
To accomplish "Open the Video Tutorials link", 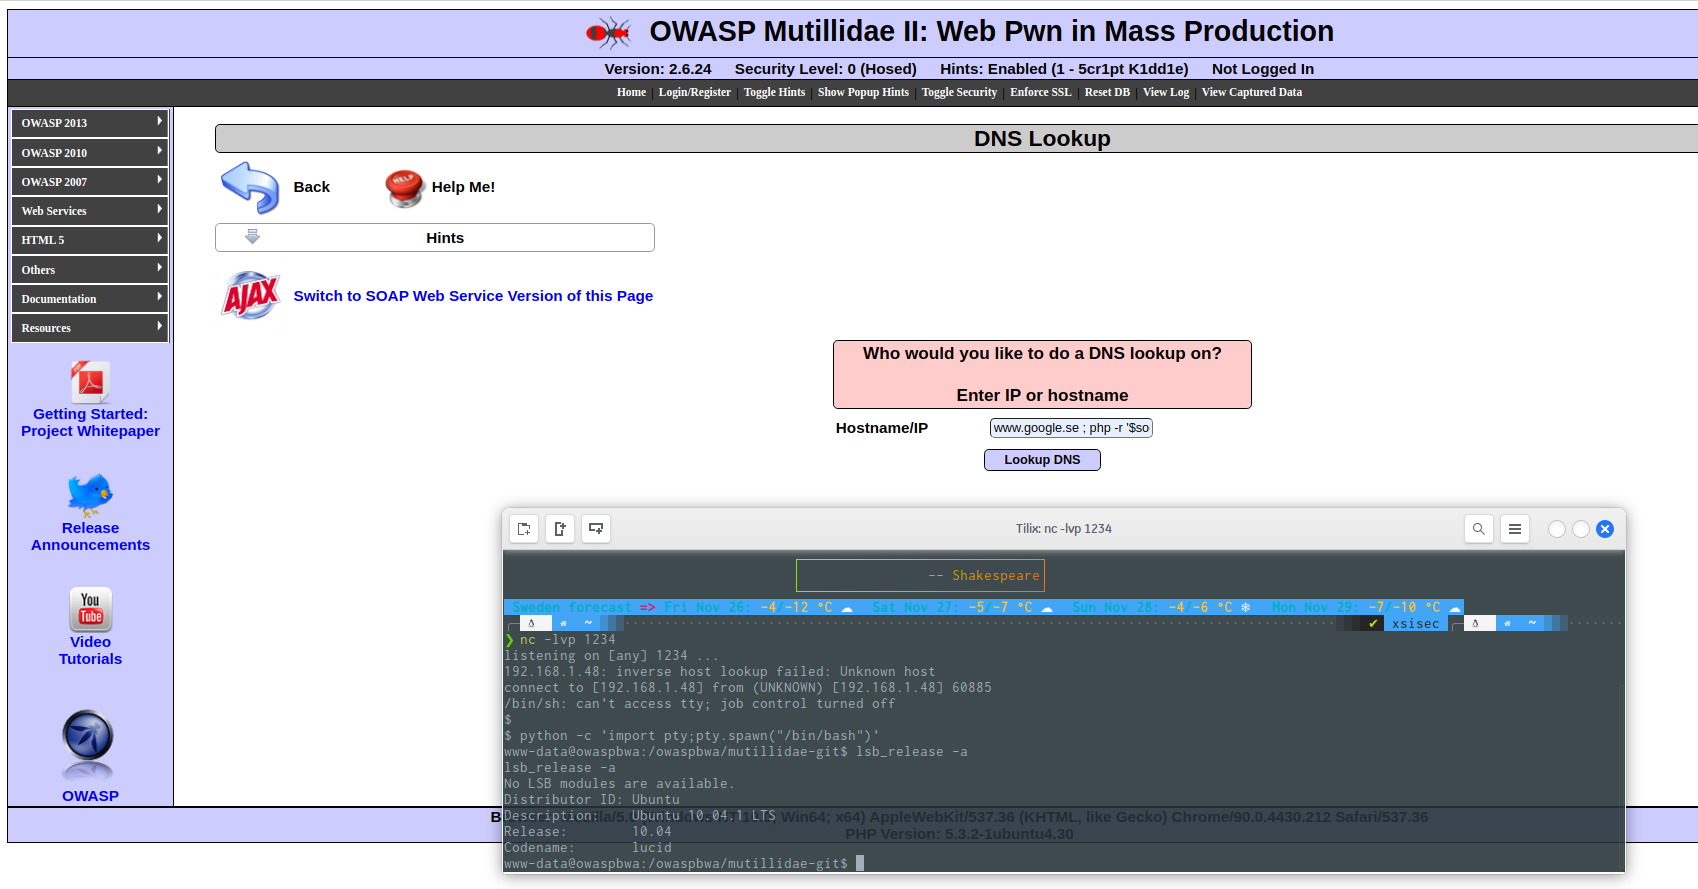I will 90,651.
